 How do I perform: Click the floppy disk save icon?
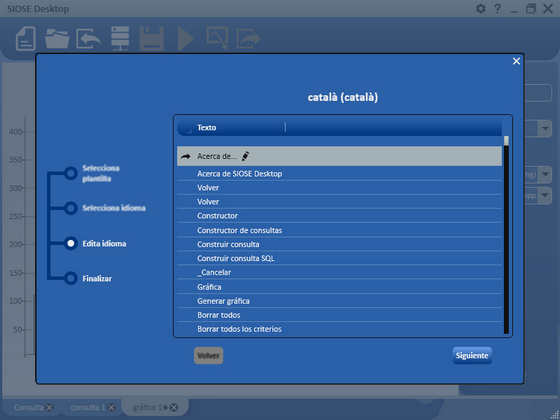pyautogui.click(x=151, y=38)
